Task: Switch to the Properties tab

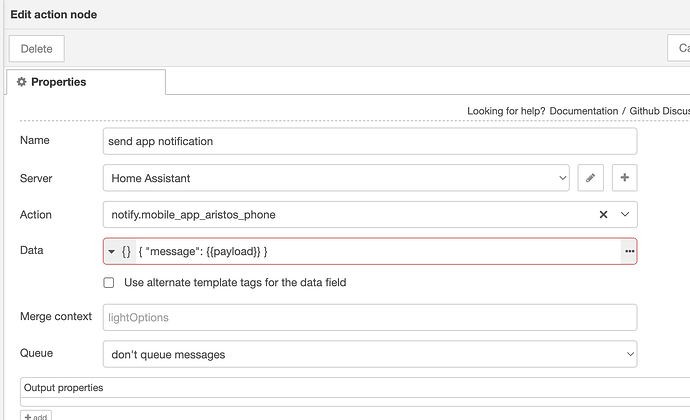Action: click(x=57, y=82)
